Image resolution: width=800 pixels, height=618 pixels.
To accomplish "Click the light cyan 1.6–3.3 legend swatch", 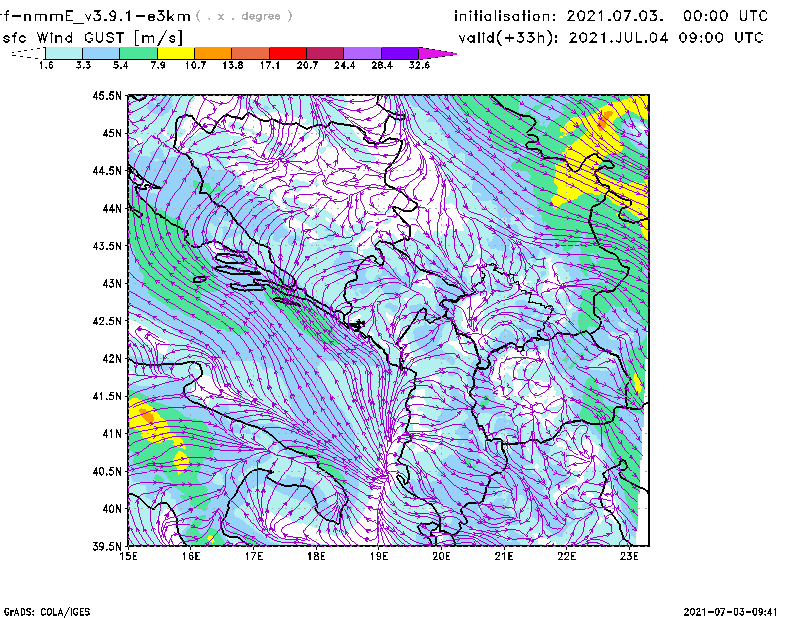I will [x=64, y=53].
